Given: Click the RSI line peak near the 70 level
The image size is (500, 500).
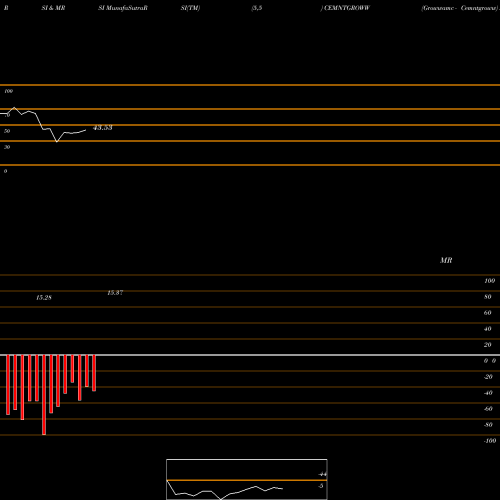Looking at the screenshot, I should click(14, 108).
